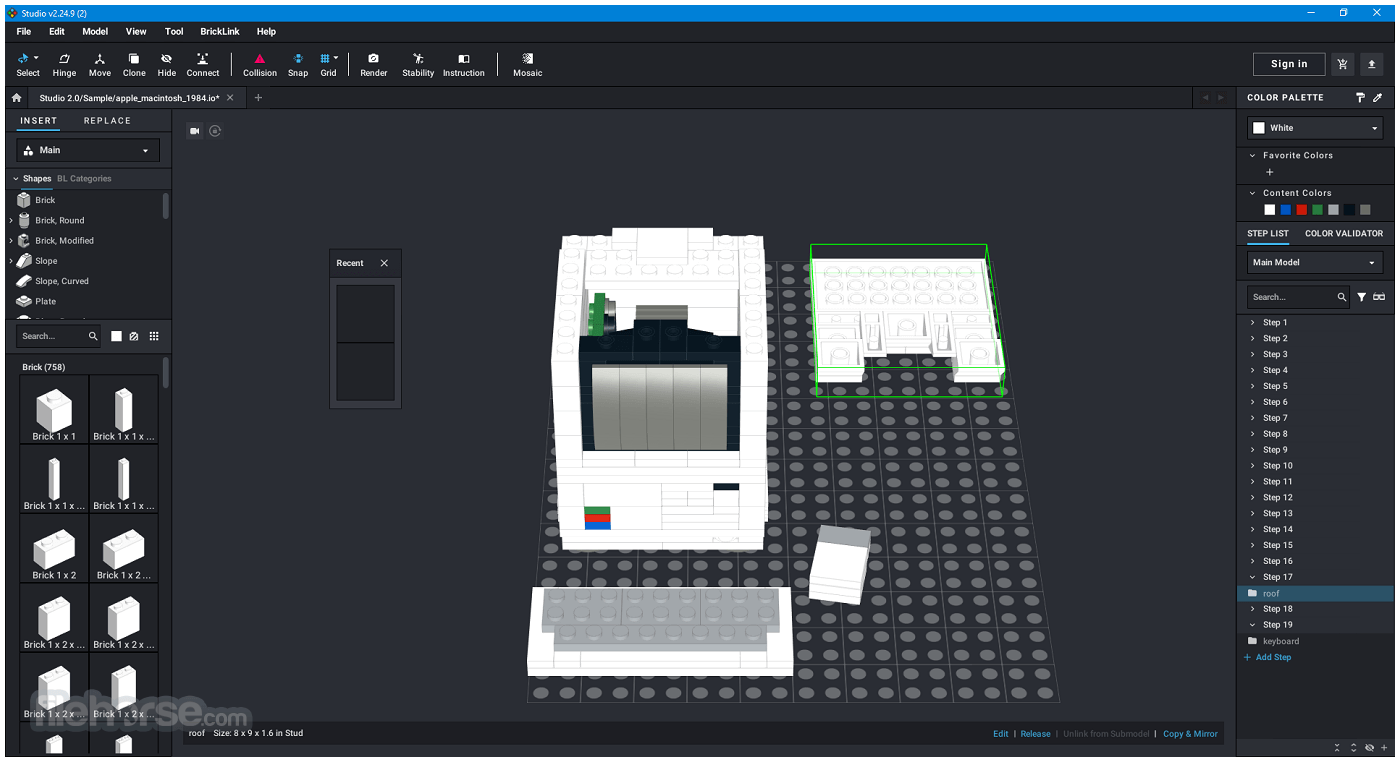Switch to the COLOR VALIDATOR tab
1400x762 pixels.
(1344, 234)
